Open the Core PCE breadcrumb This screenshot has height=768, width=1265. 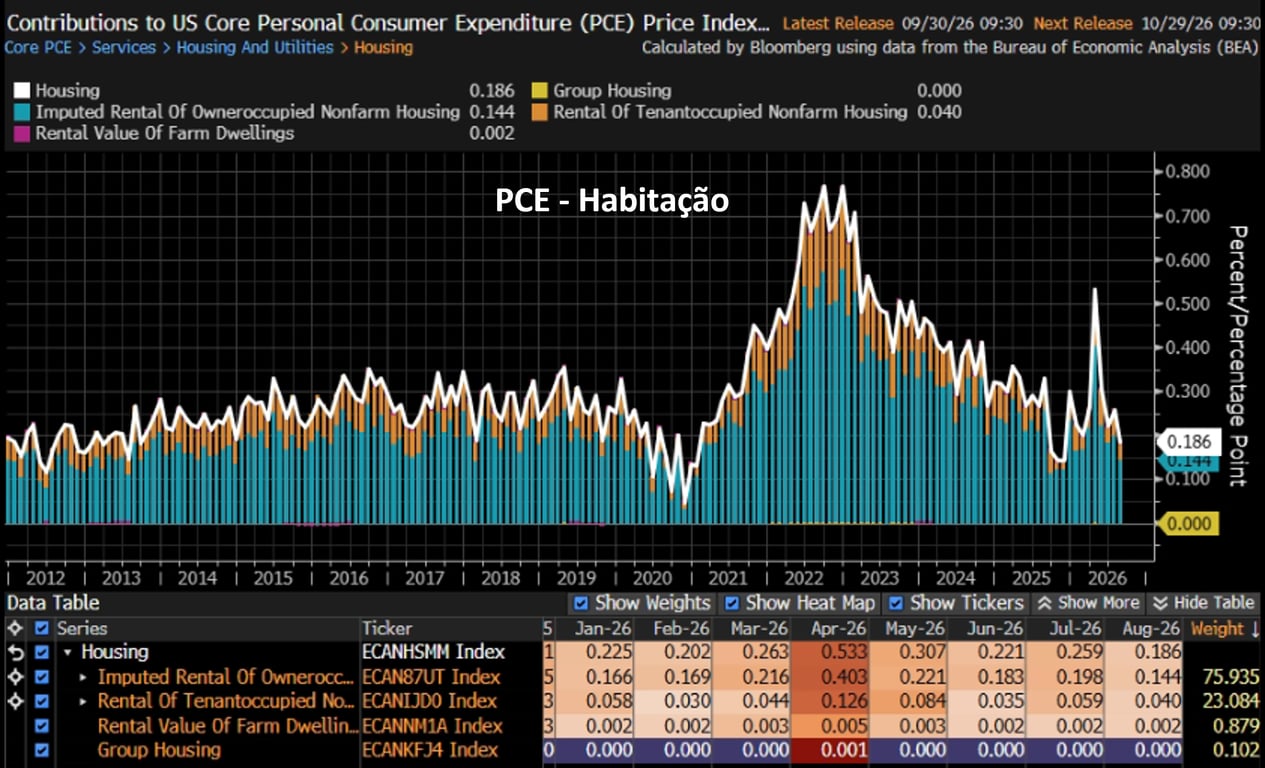(39, 47)
